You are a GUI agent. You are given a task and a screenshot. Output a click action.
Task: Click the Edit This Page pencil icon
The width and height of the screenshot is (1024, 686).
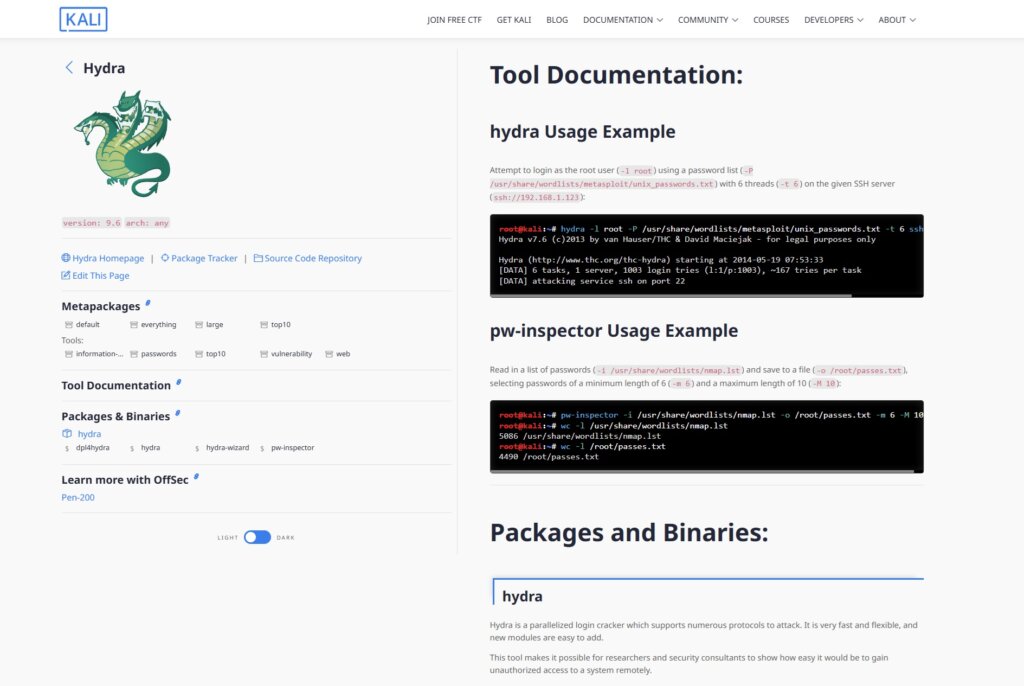coord(66,276)
